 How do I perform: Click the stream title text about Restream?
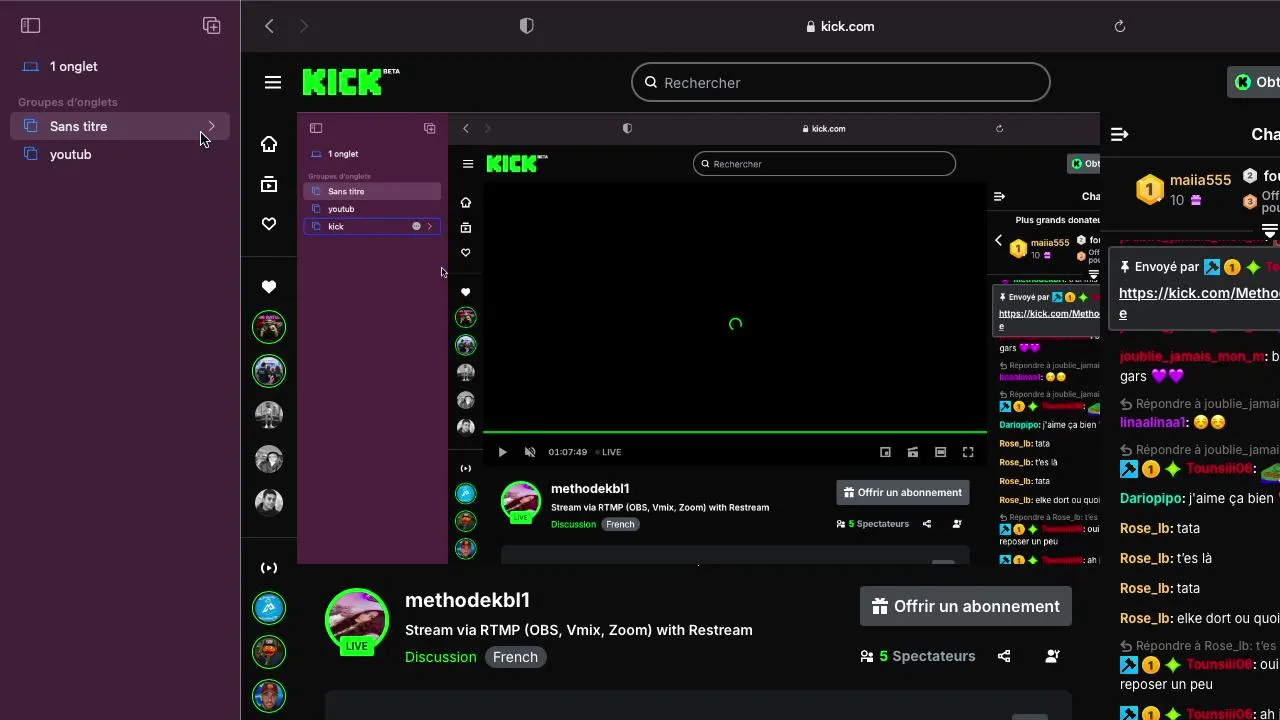(x=579, y=630)
